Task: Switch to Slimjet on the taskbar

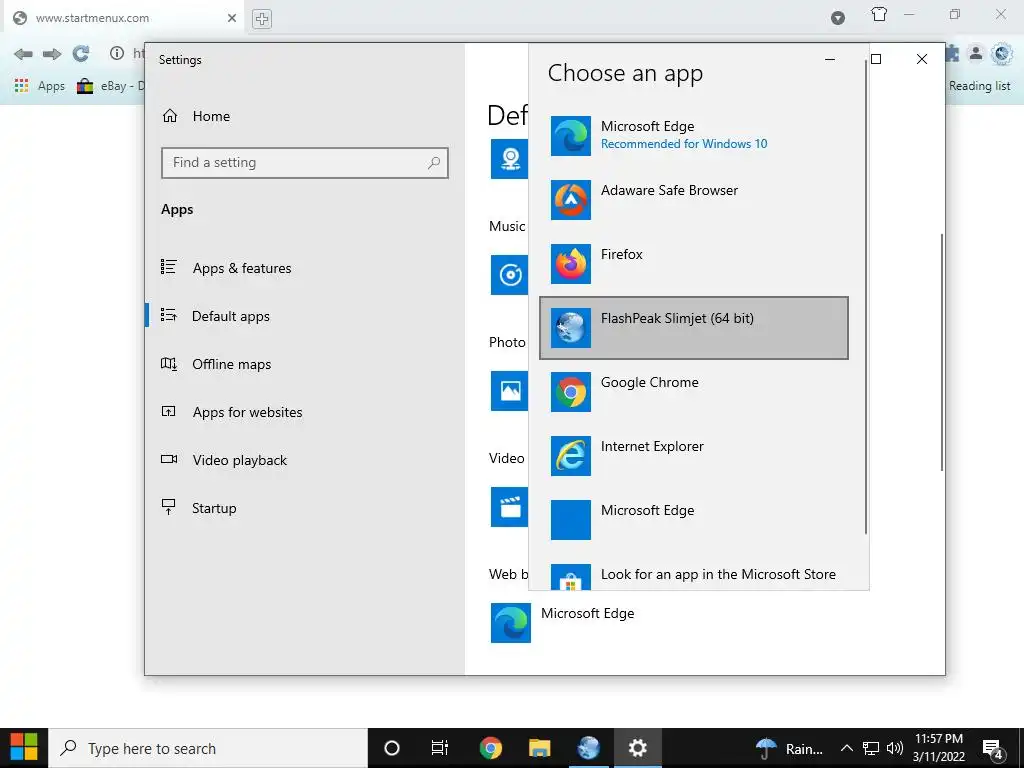Action: tap(588, 748)
